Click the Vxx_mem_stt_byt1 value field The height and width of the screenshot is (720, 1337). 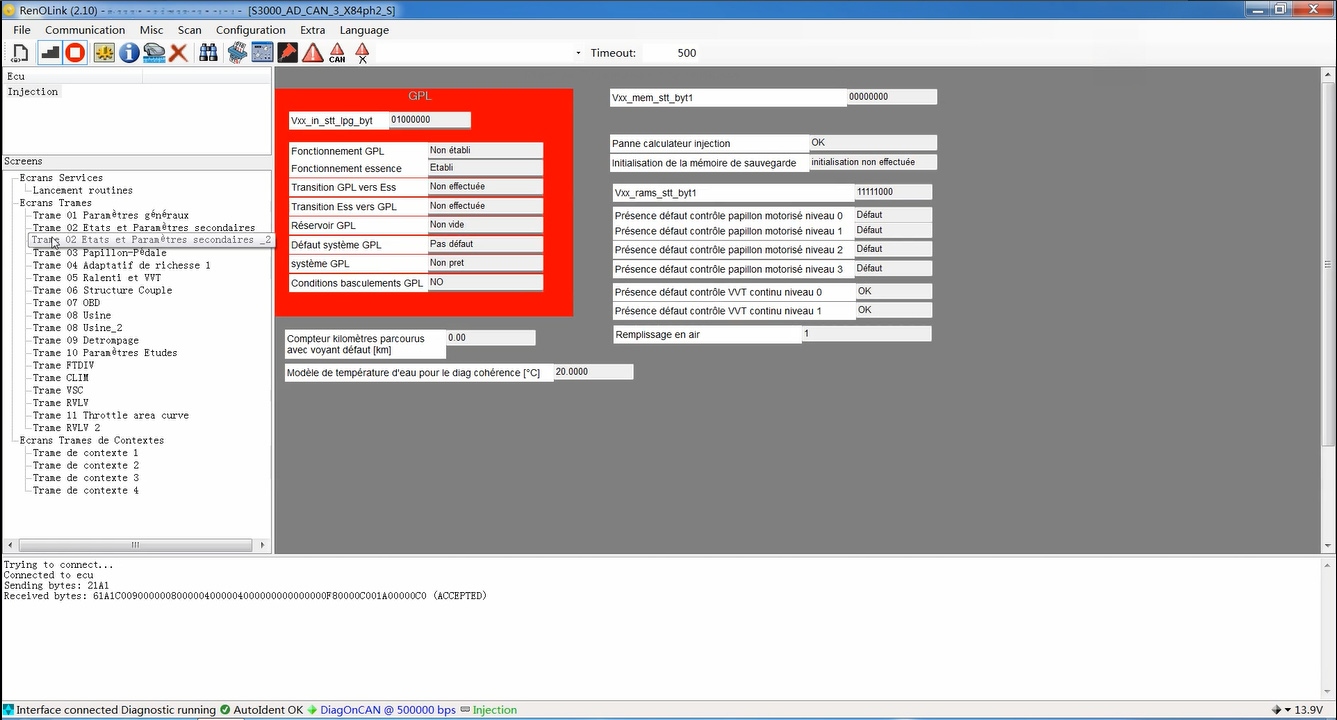pyautogui.click(x=892, y=97)
